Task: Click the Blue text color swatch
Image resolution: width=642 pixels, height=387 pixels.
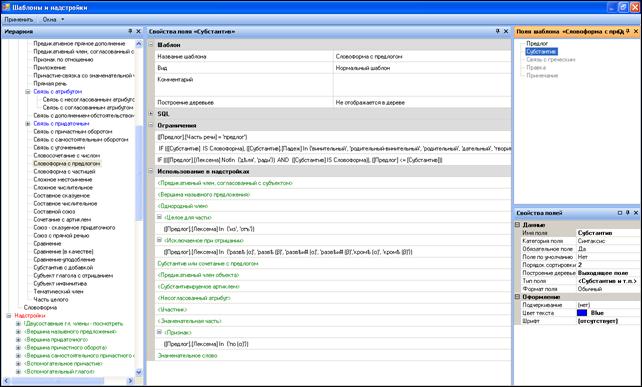Action: click(x=582, y=313)
